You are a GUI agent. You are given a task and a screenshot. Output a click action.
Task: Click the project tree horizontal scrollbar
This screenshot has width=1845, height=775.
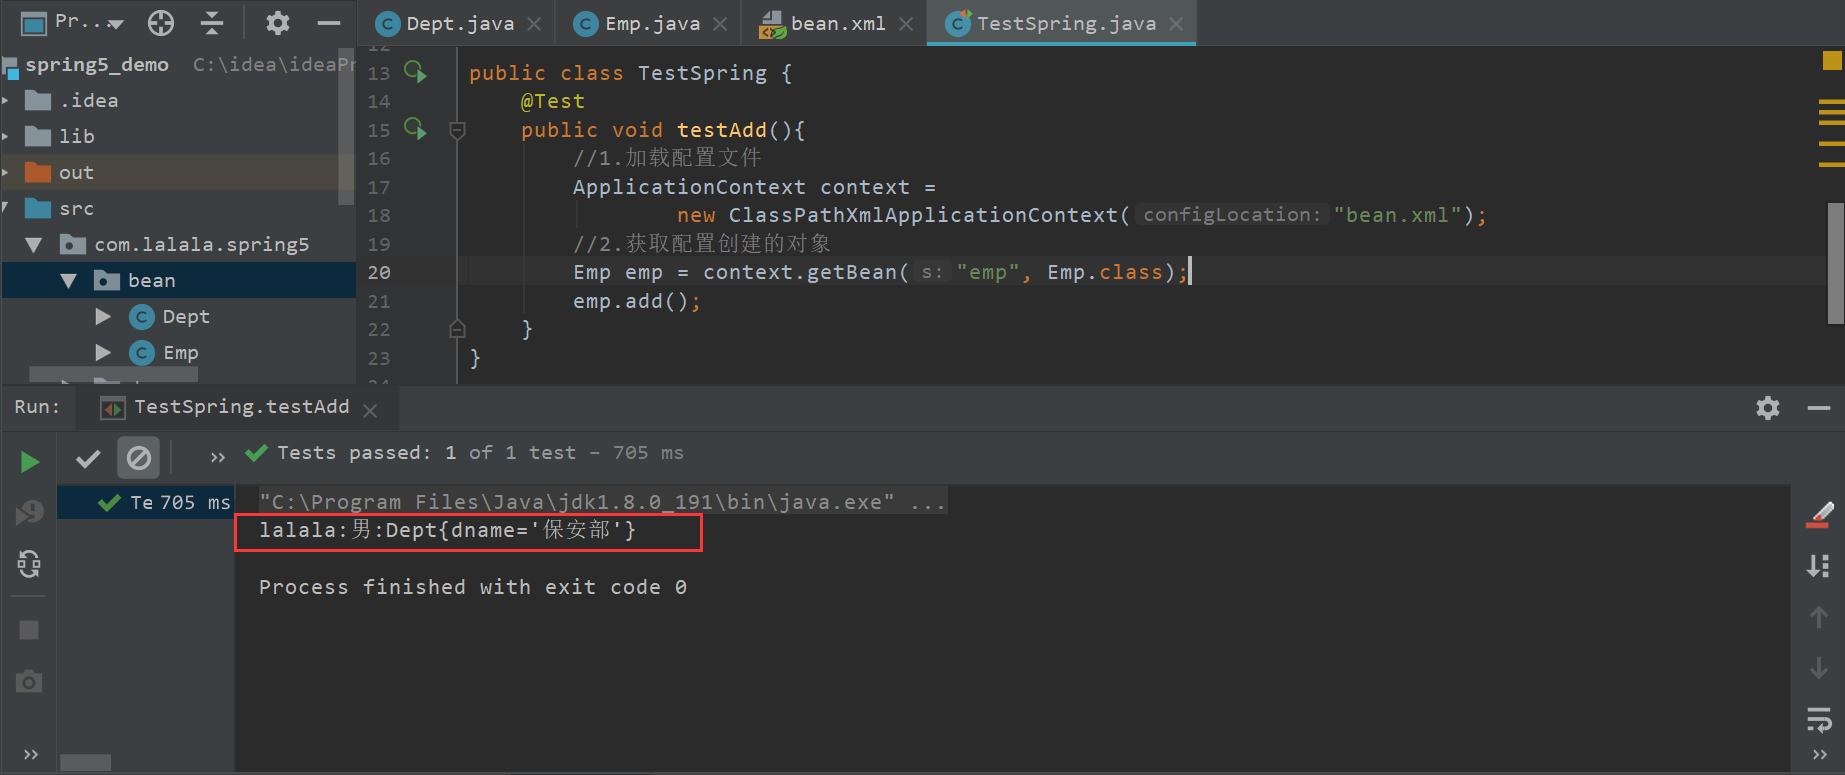click(x=113, y=375)
